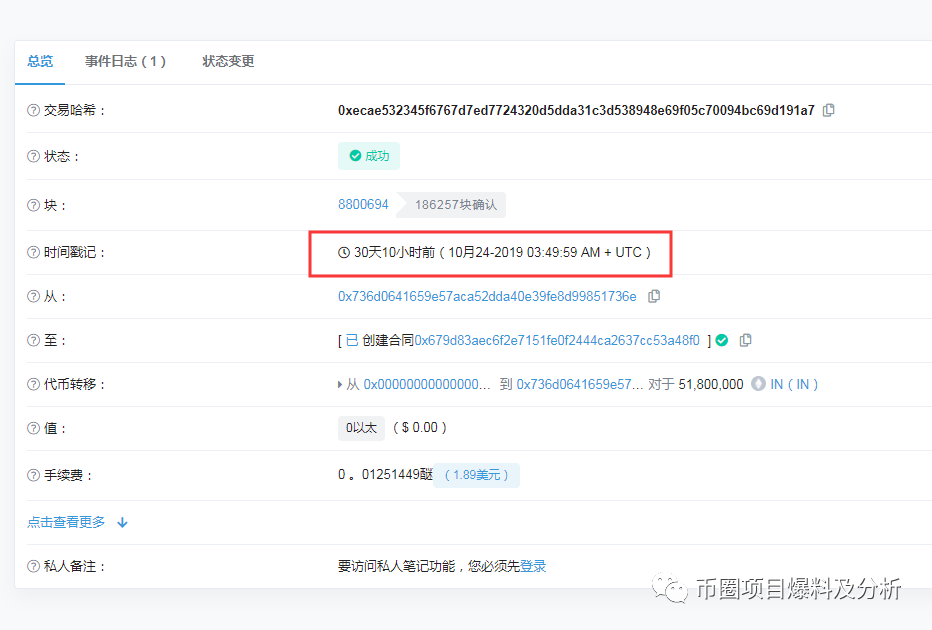Open token recipient 0x736d0641659e57... link
The height and width of the screenshot is (630, 932).
(x=580, y=384)
